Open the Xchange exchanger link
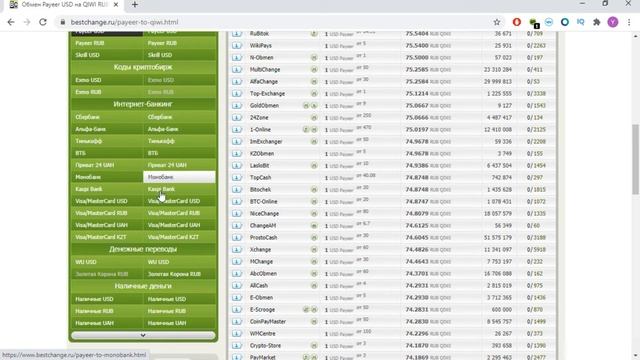Viewport: 640px width, 360px height. [x=260, y=250]
